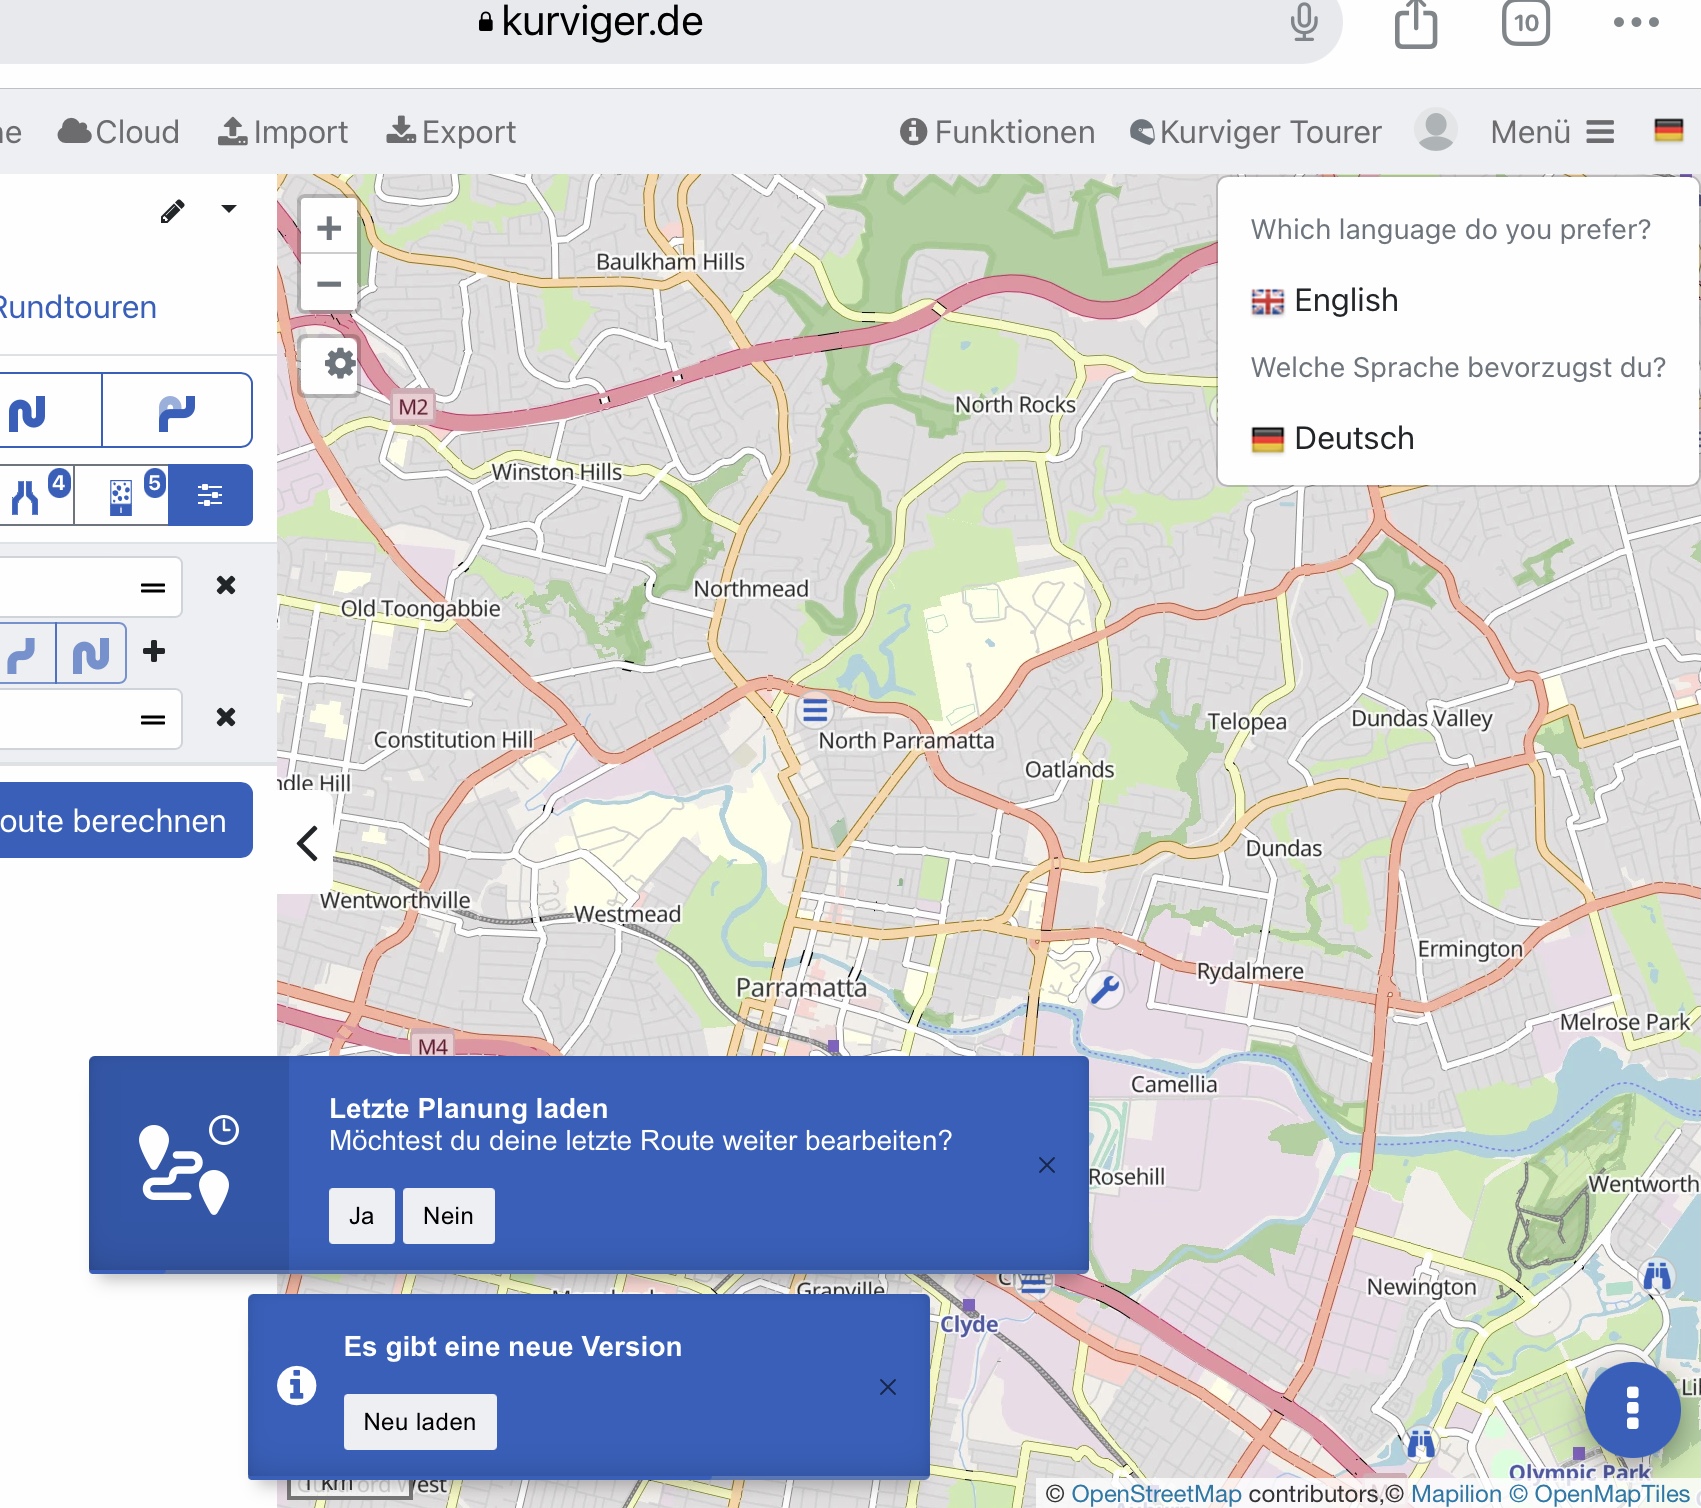The image size is (1701, 1508).
Task: Click the pencil edit icon in sidebar
Action: pos(172,211)
